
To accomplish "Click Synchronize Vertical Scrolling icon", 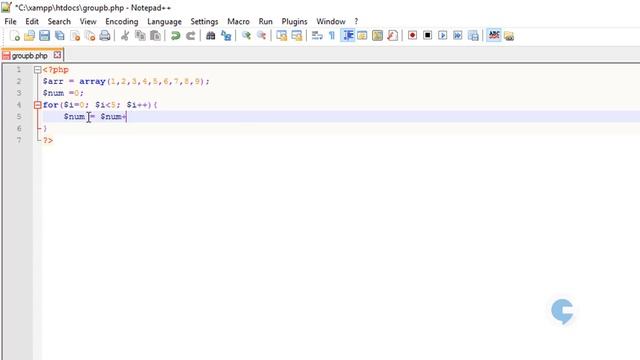I will (x=282, y=36).
